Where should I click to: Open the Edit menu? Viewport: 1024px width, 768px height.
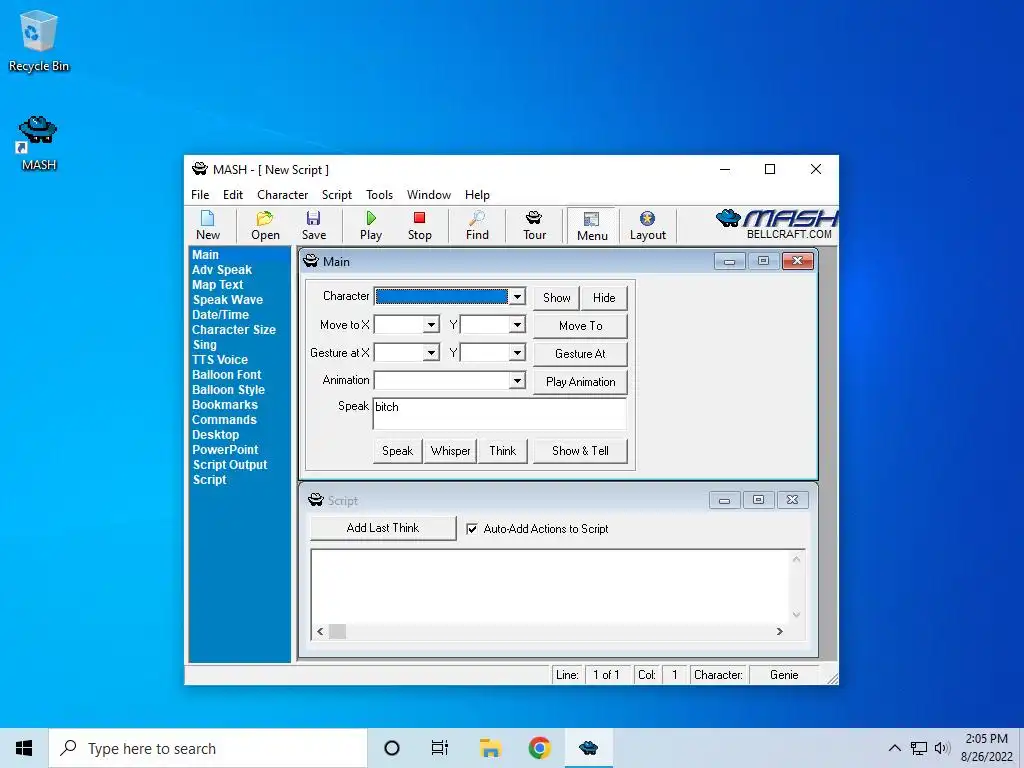pos(232,195)
